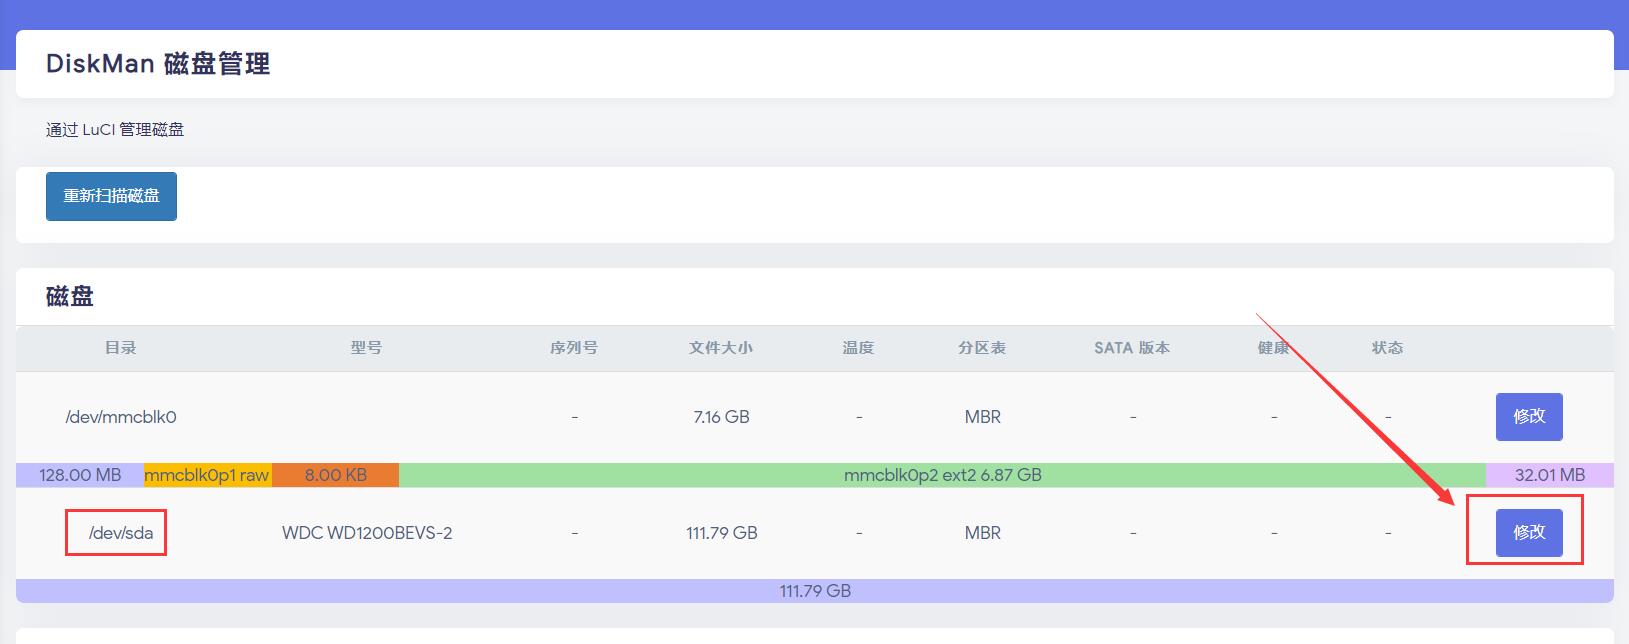Click the 温度 column header

click(x=858, y=348)
